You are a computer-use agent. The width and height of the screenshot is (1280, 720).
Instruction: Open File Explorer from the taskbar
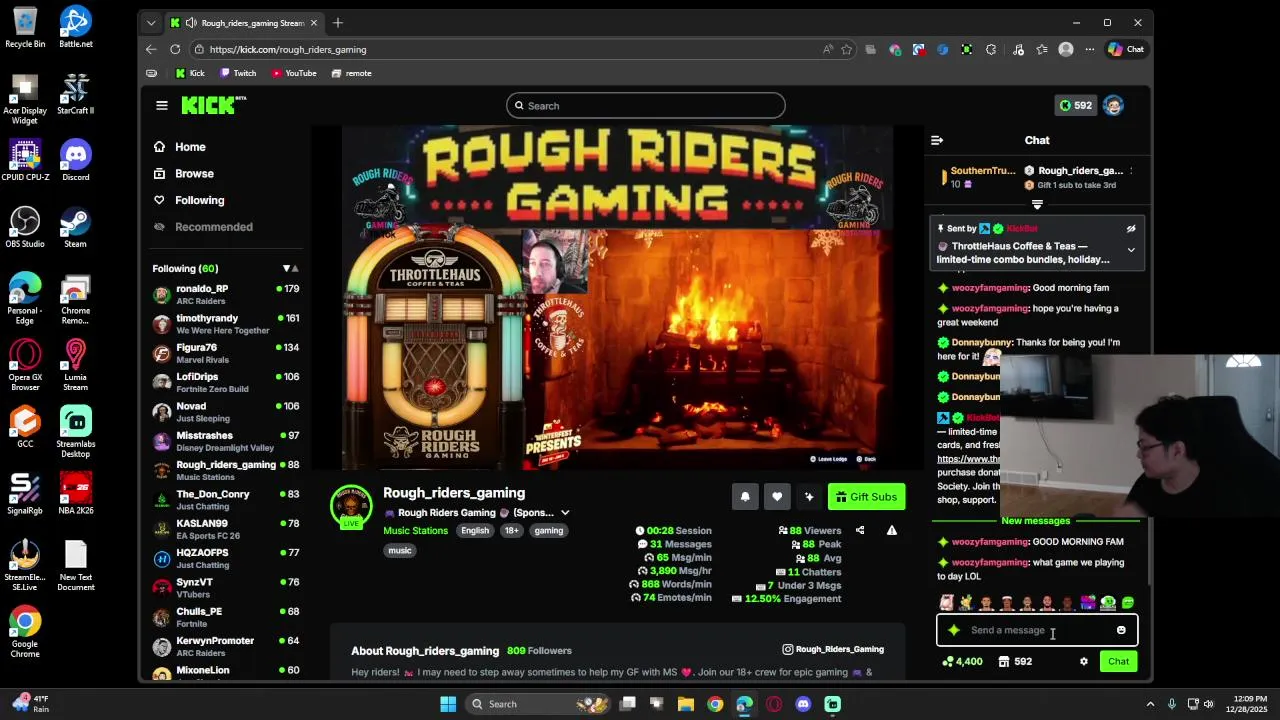686,704
